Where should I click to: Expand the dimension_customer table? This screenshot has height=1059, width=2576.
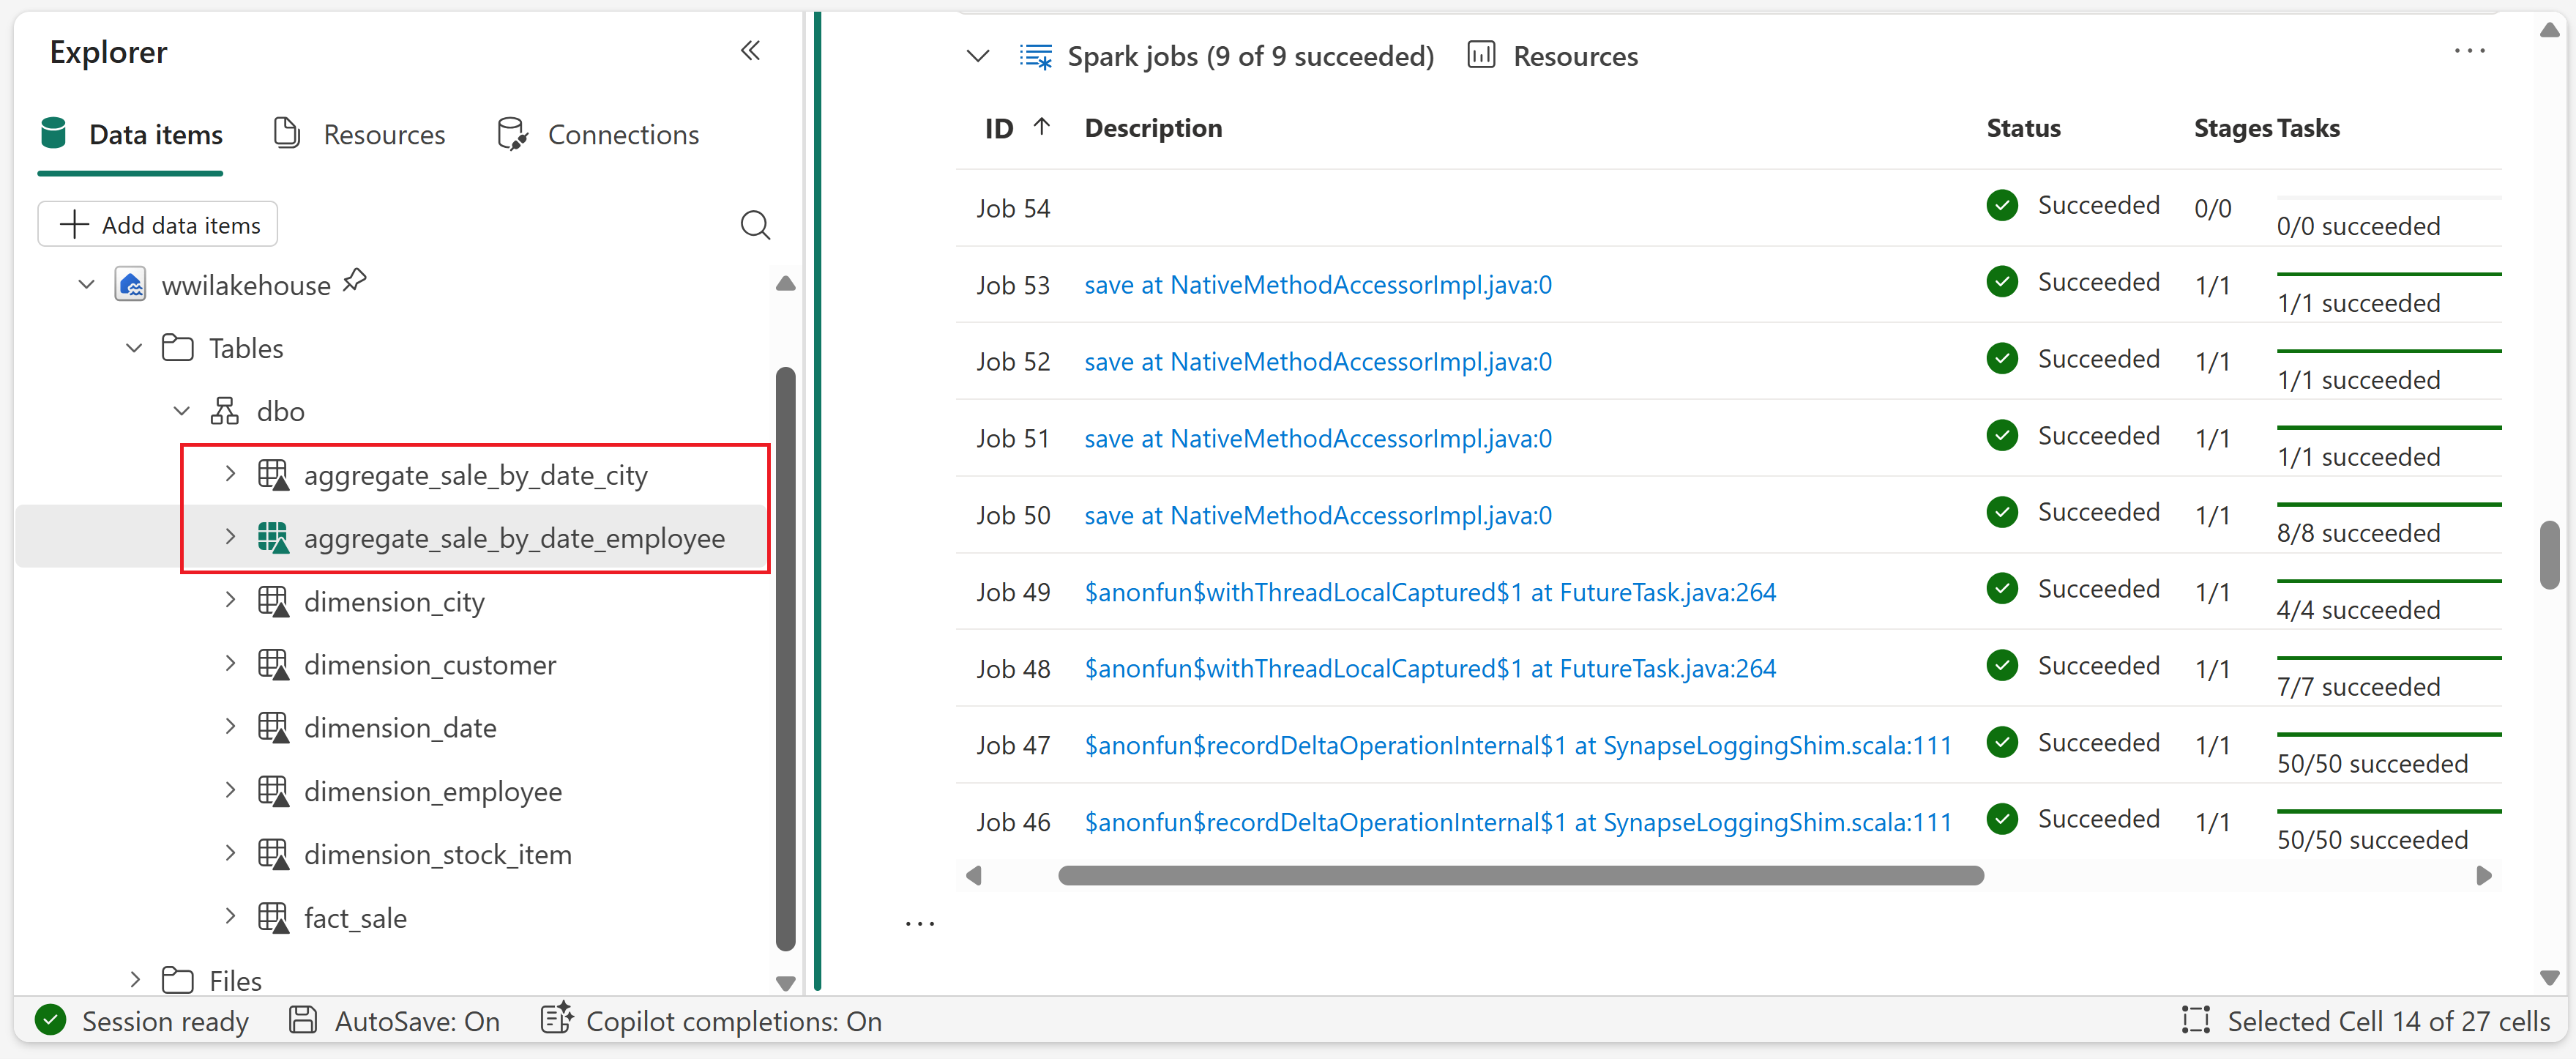pyautogui.click(x=230, y=663)
